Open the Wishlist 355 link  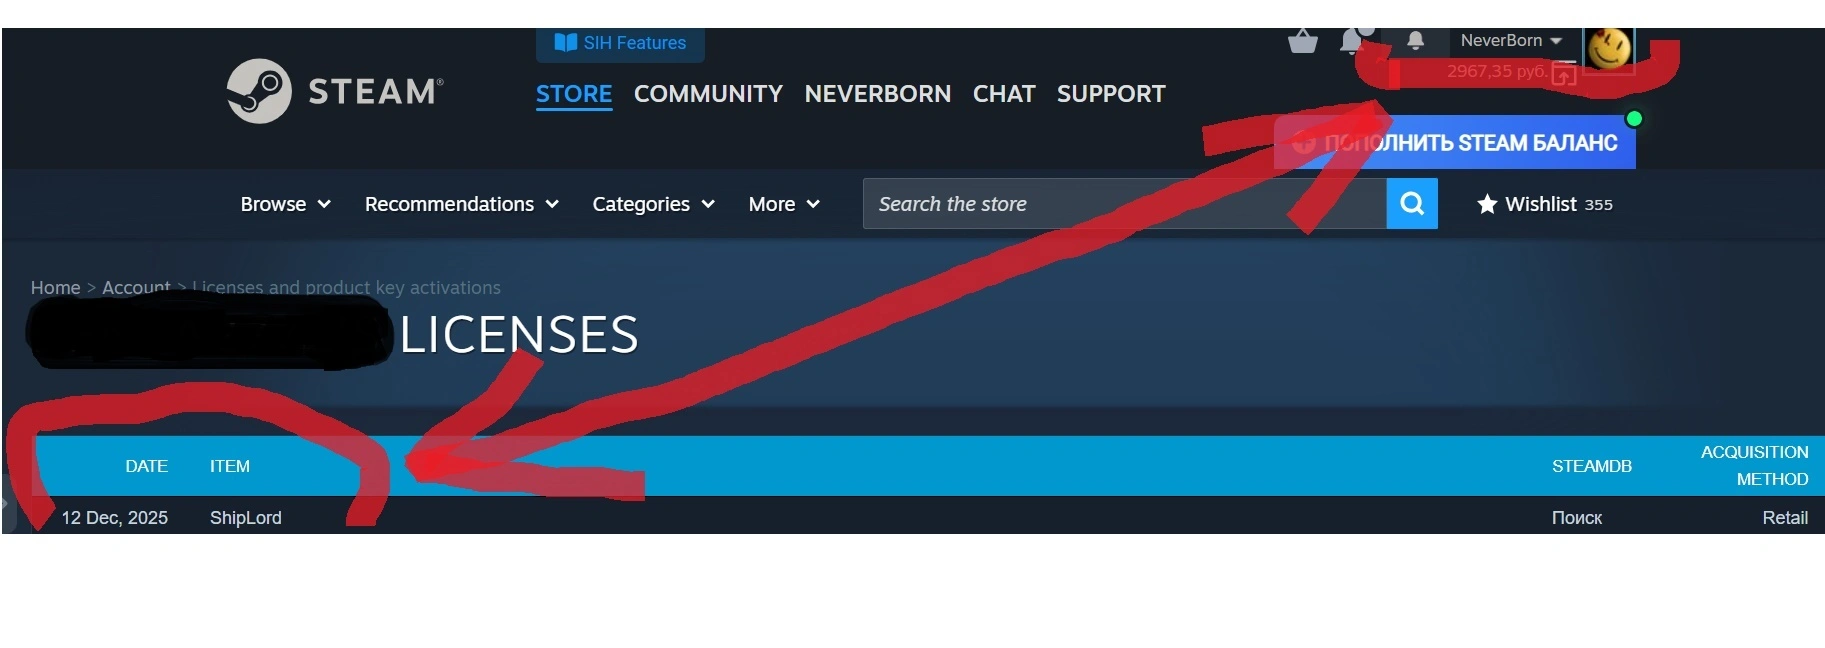point(1545,204)
